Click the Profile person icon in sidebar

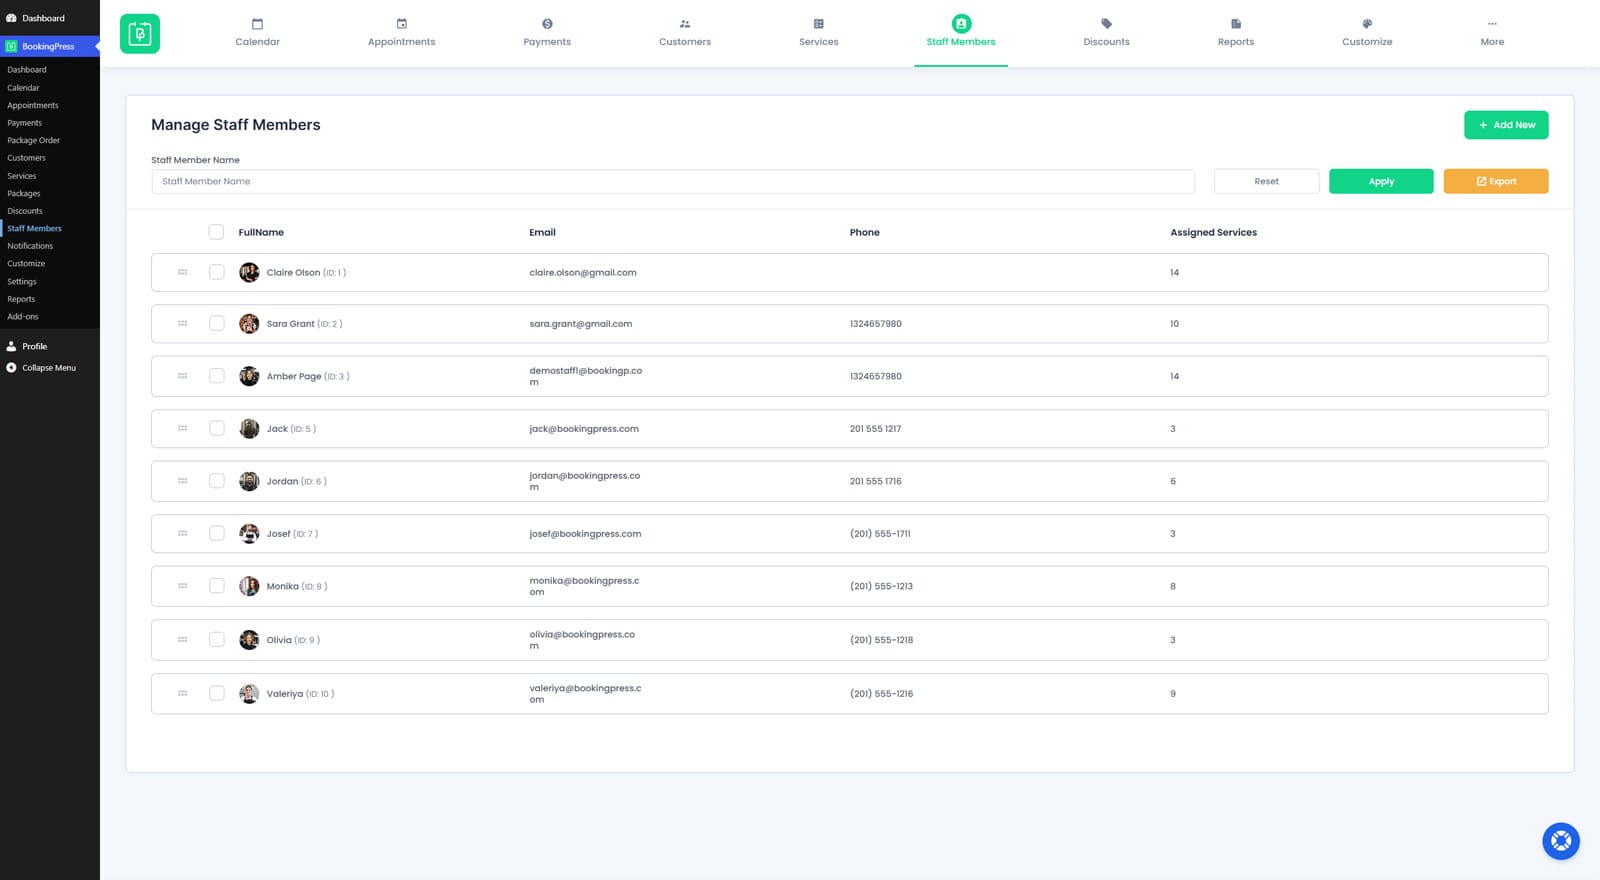point(11,346)
